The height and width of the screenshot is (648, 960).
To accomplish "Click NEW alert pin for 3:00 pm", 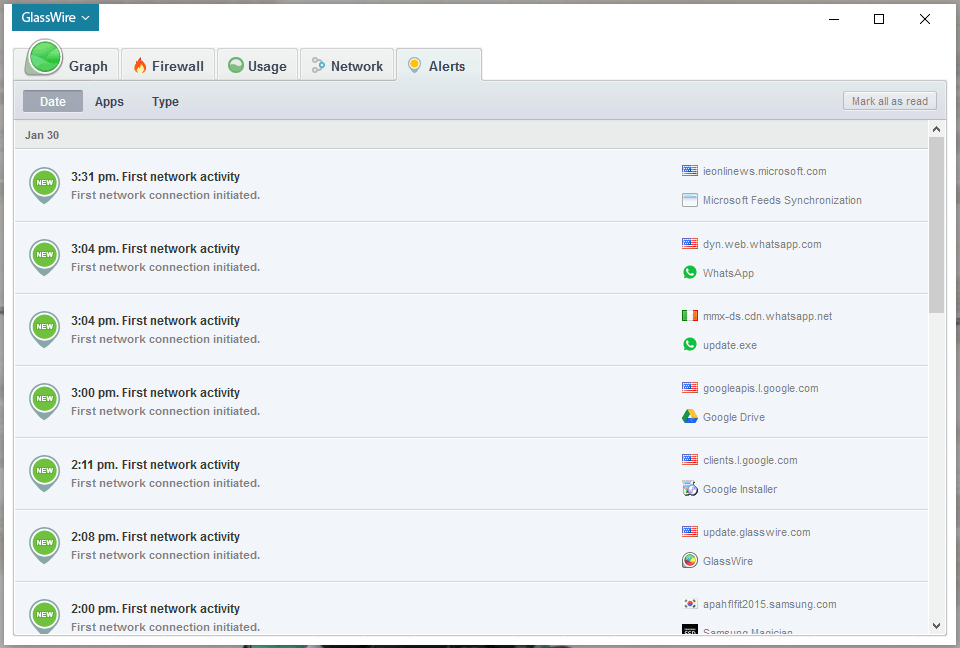I will coord(45,401).
